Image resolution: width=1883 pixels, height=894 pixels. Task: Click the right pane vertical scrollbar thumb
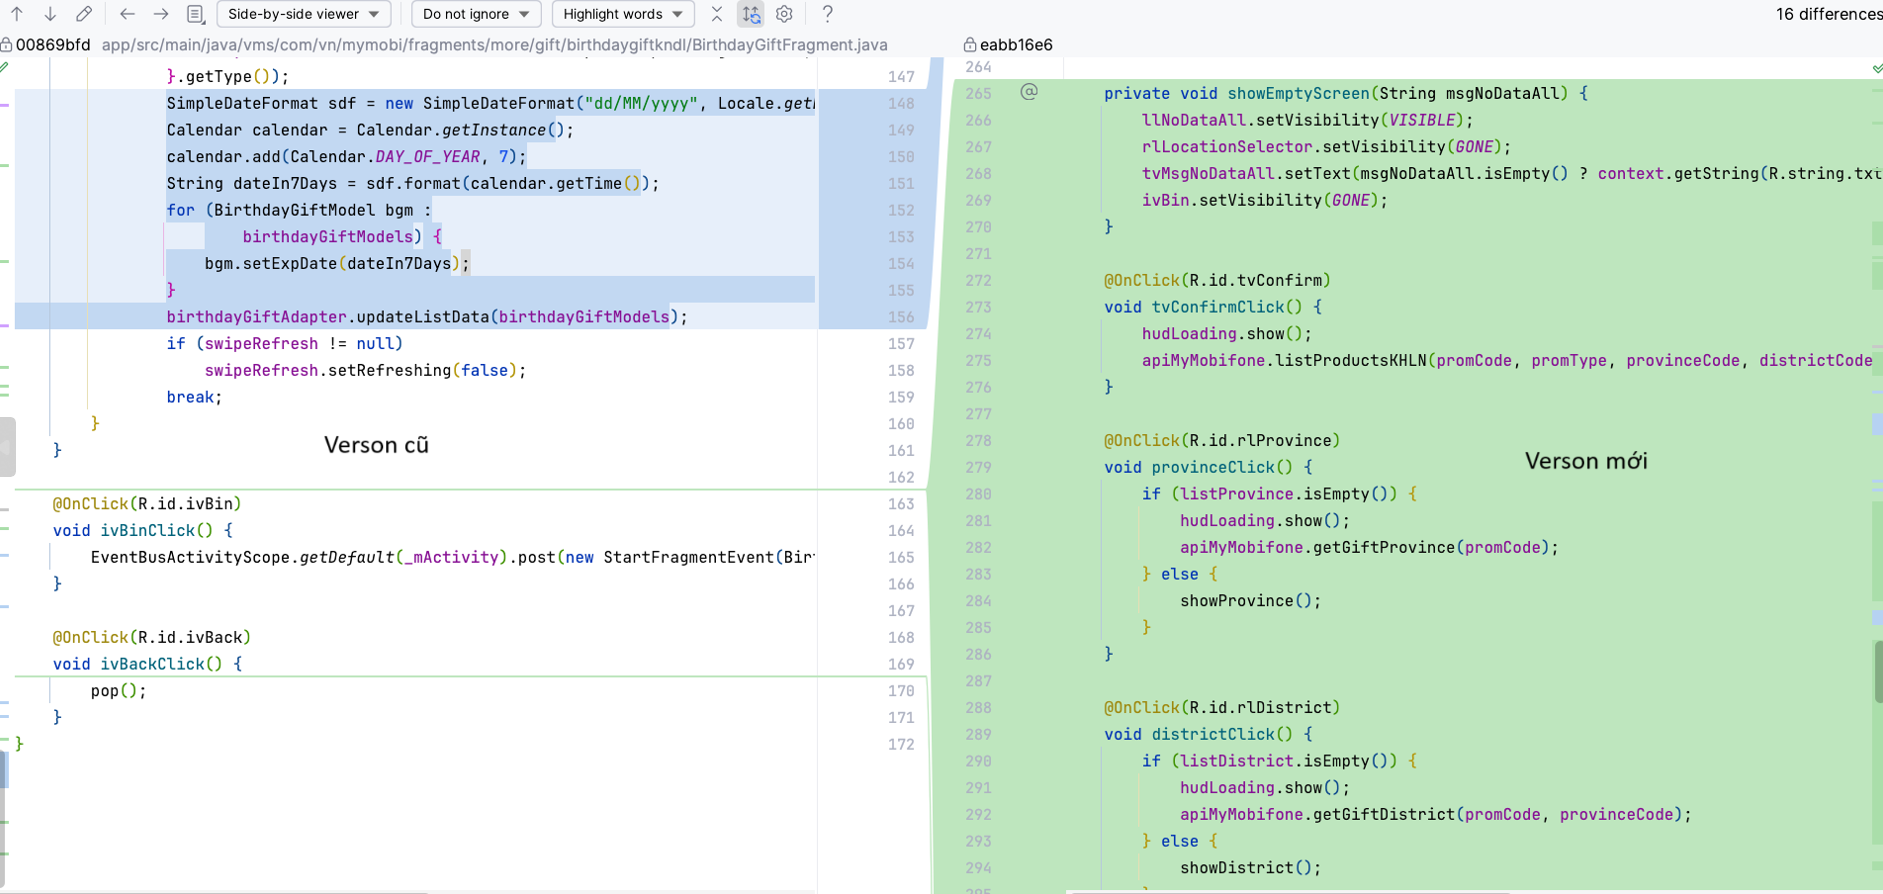pos(1878,672)
